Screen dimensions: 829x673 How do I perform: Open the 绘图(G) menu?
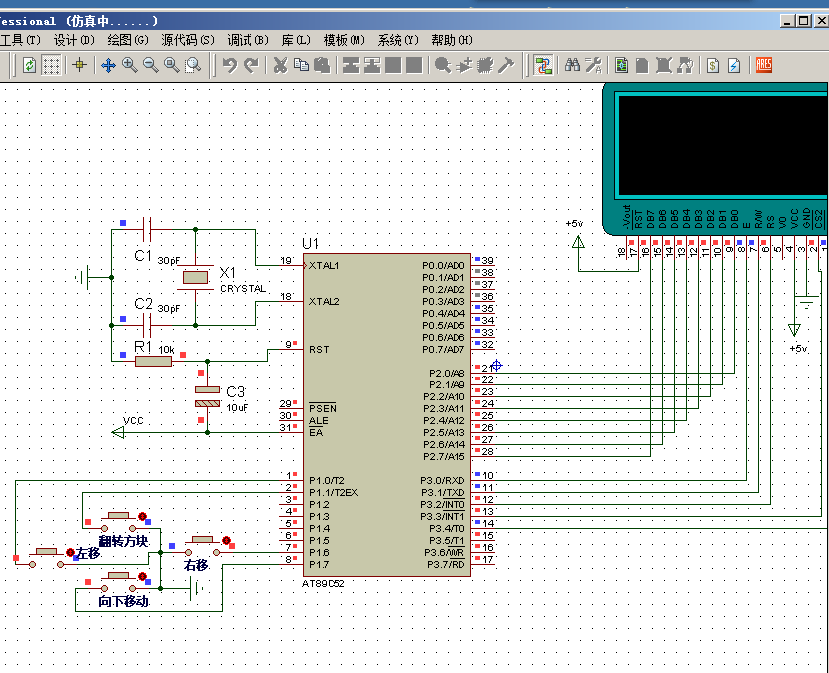coord(128,40)
